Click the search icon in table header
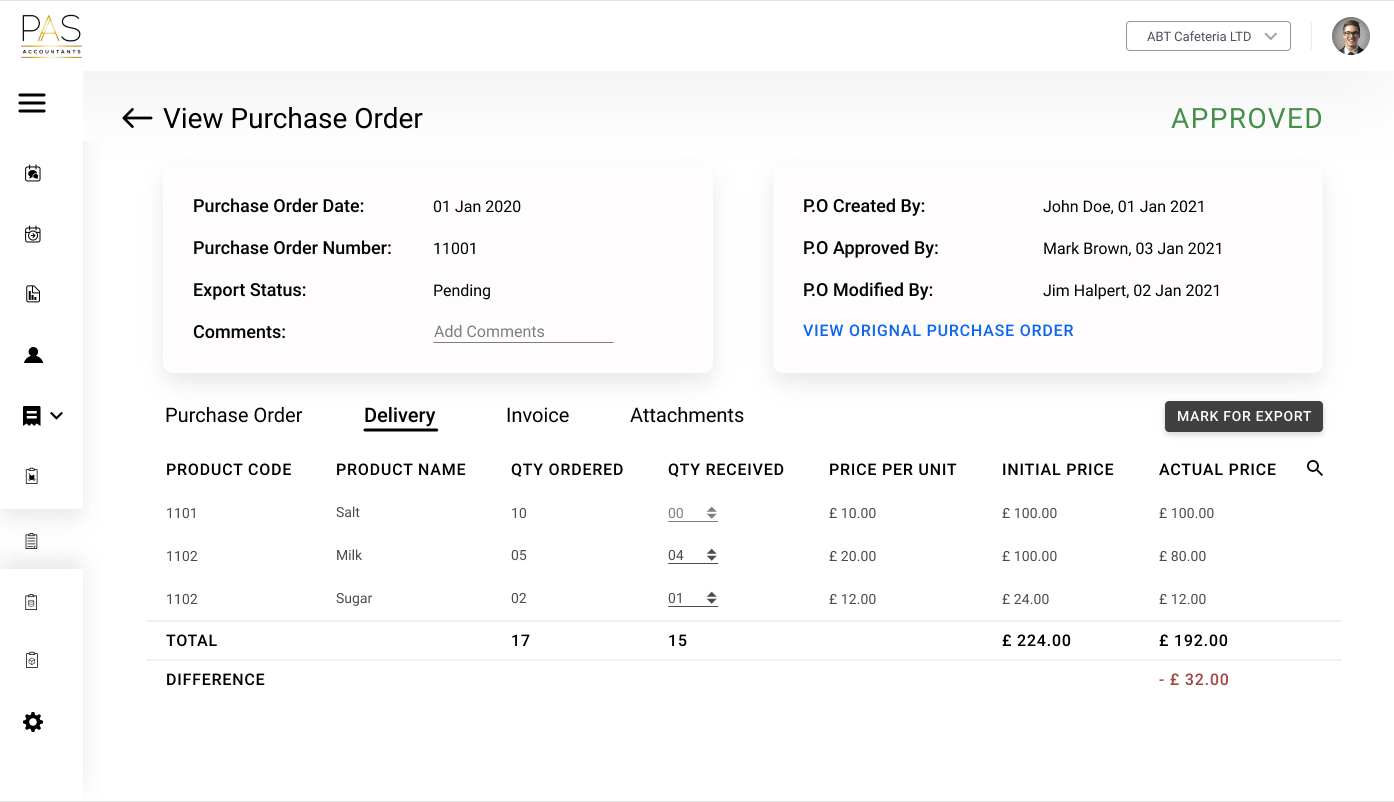 click(x=1315, y=468)
